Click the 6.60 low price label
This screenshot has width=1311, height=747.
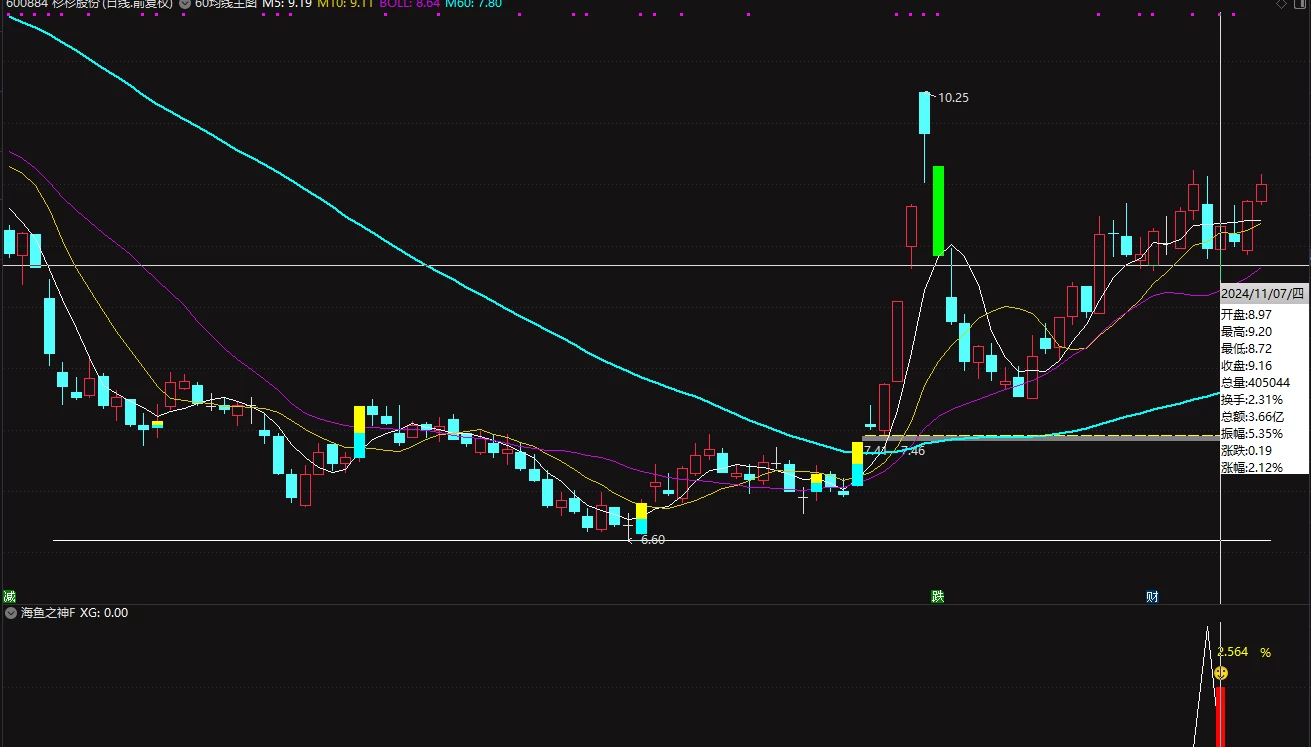point(652,539)
